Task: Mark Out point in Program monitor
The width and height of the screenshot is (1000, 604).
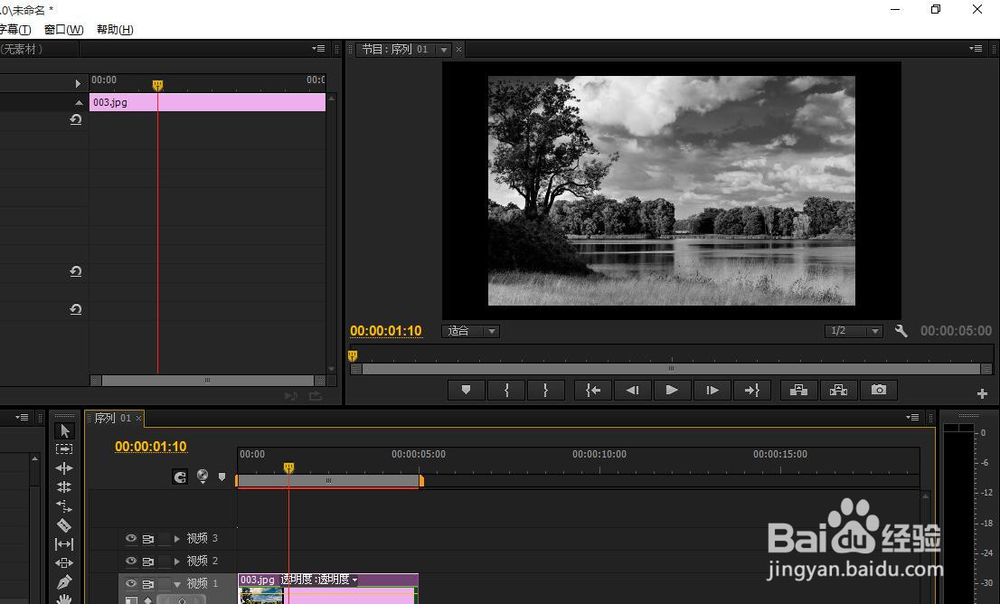Action: tap(545, 390)
